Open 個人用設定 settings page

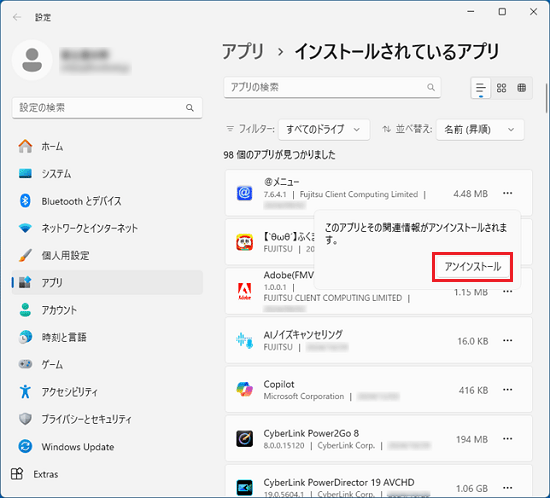pyautogui.click(x=107, y=255)
